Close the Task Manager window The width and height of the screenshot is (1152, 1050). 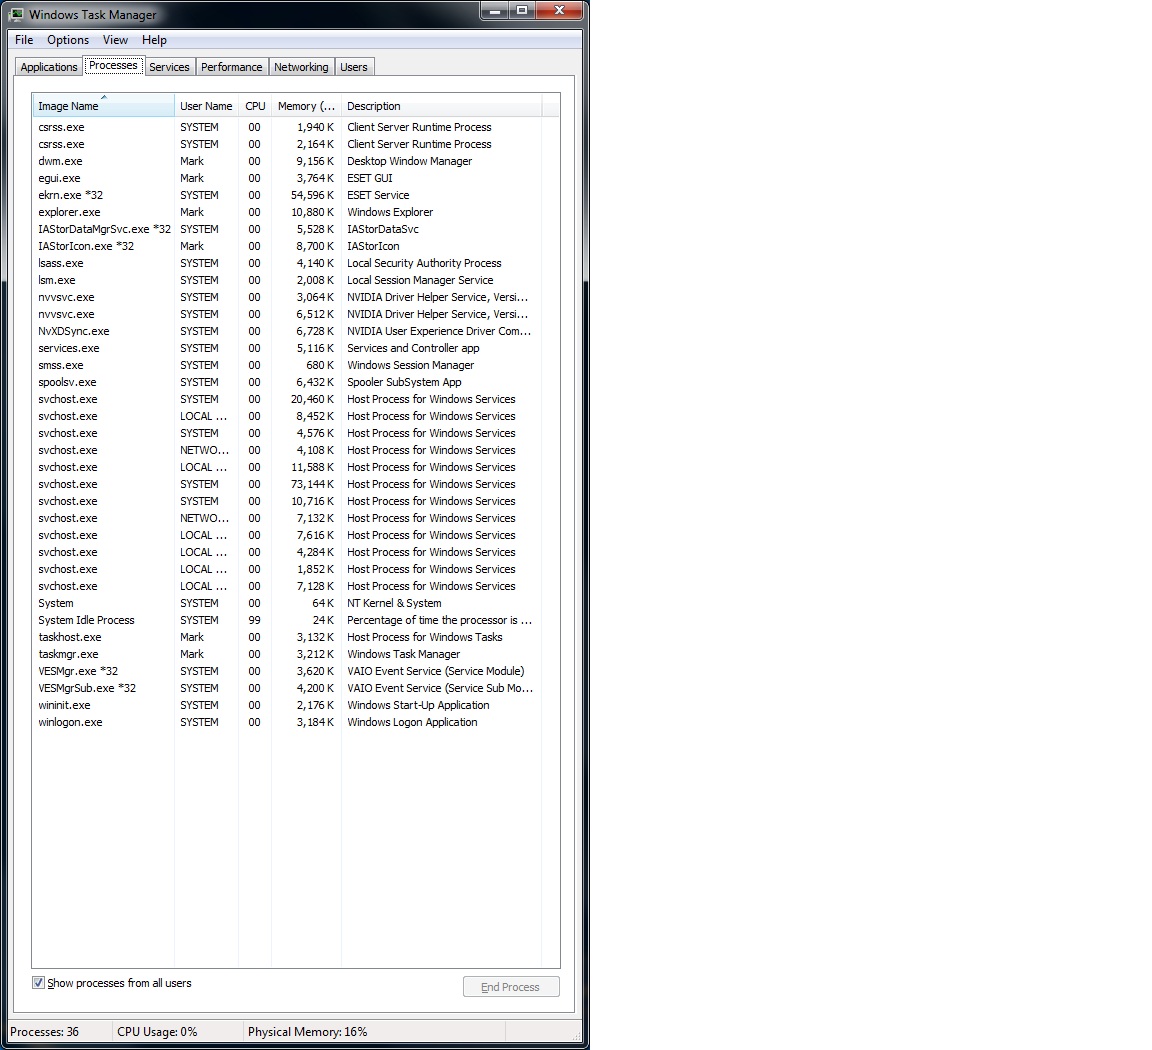tap(559, 11)
